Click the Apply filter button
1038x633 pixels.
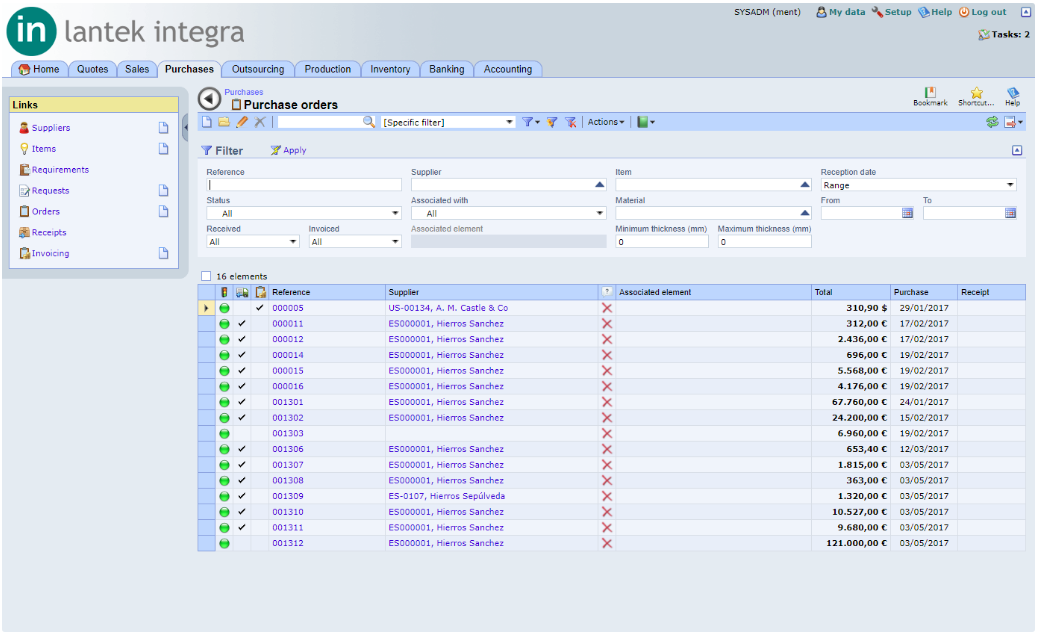pyautogui.click(x=289, y=150)
